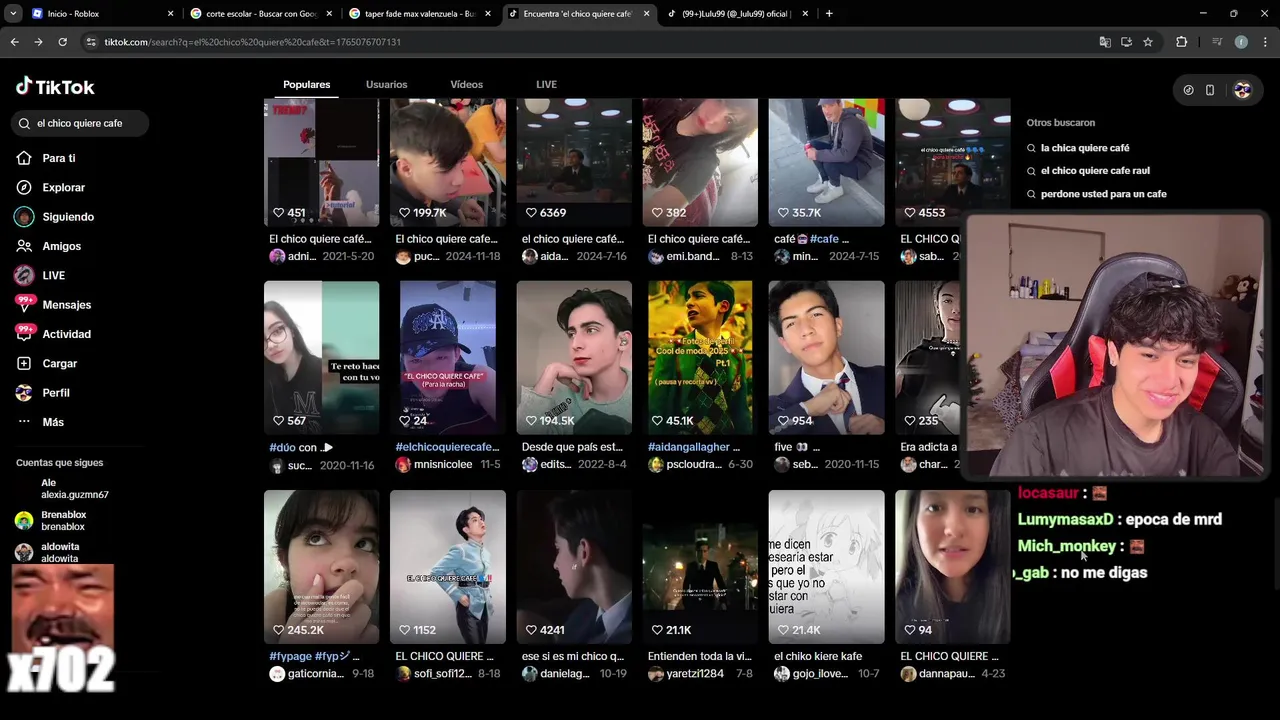This screenshot has width=1280, height=720.
Task: Click hashtag #elchicoquierecafe caption
Action: [x=447, y=447]
